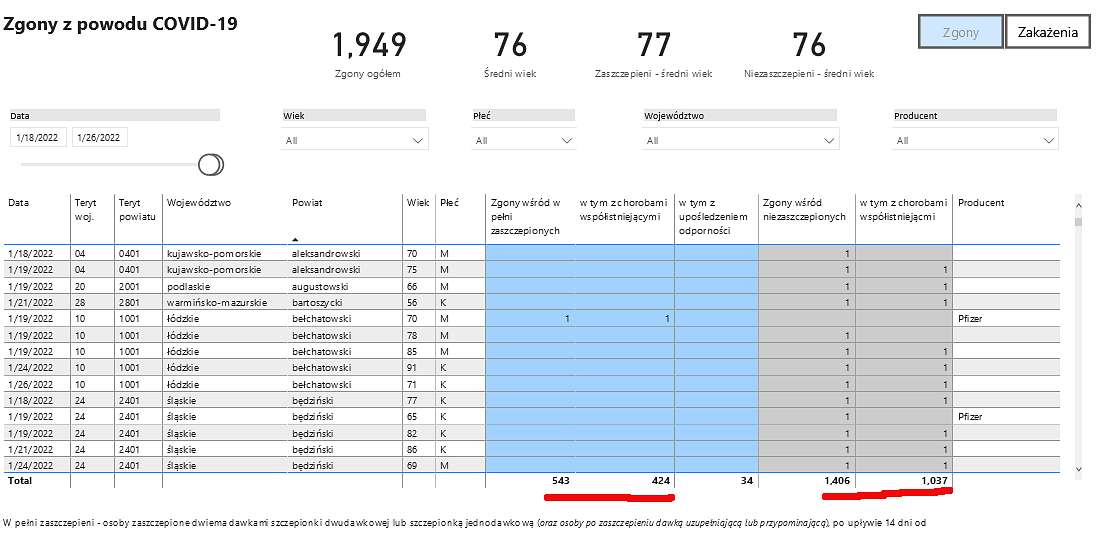Screen dimensions: 1098x533
Task: Sort by w tym z upośledzeniem odporności header
Action: (x=713, y=216)
